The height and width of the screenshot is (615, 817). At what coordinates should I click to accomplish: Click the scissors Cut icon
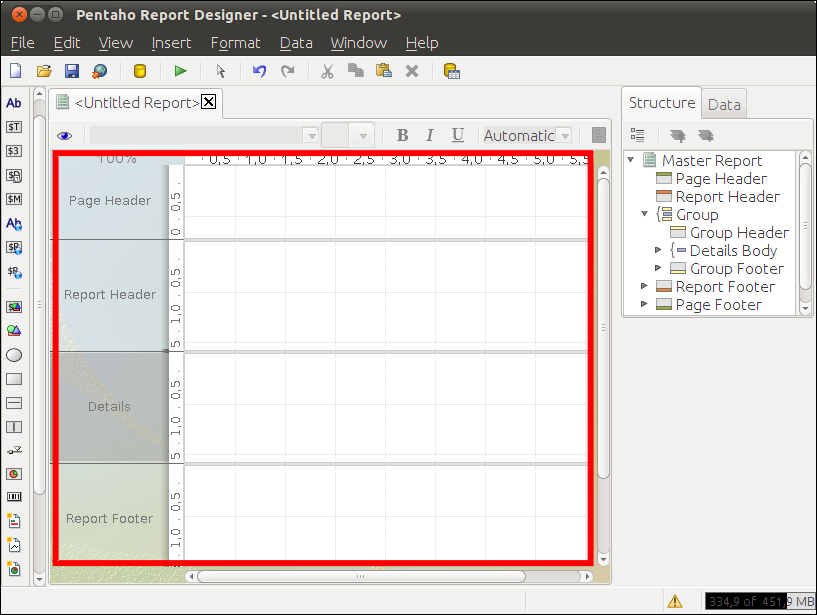(x=327, y=71)
